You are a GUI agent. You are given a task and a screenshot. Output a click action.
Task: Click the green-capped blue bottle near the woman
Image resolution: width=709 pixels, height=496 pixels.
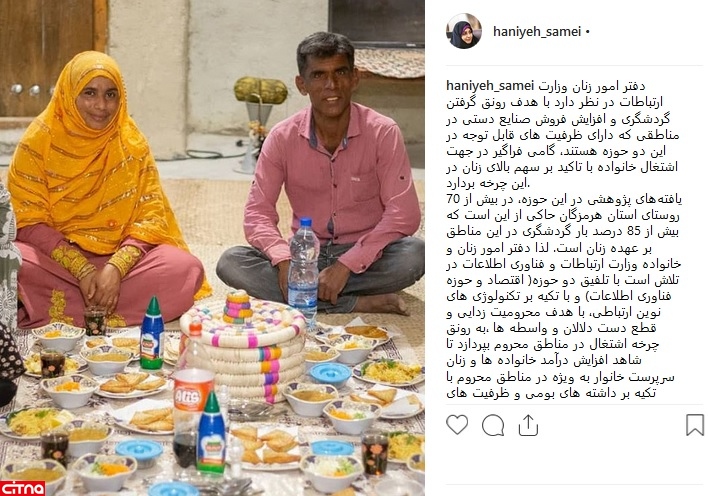pyautogui.click(x=152, y=333)
